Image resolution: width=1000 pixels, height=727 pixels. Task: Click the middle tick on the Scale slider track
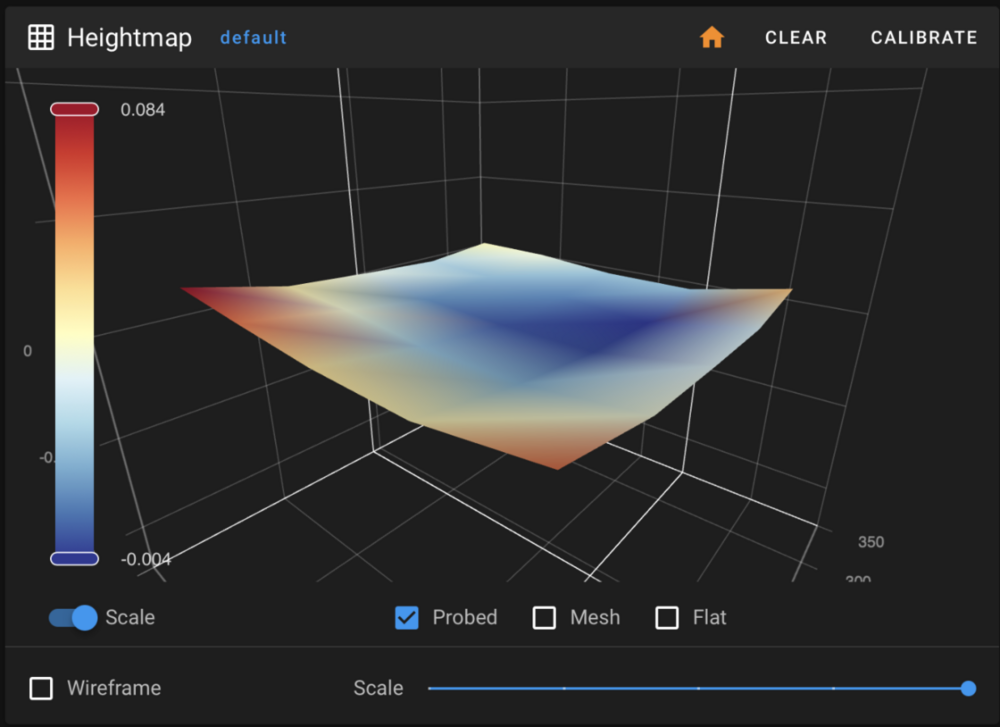[x=698, y=688]
